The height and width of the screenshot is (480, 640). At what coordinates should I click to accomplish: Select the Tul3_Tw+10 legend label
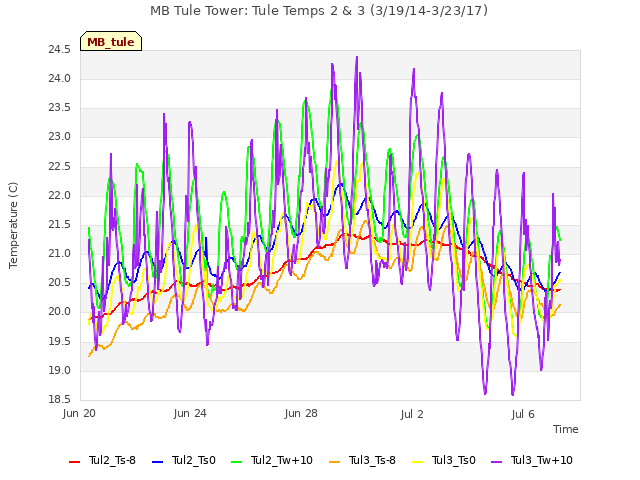click(x=542, y=460)
